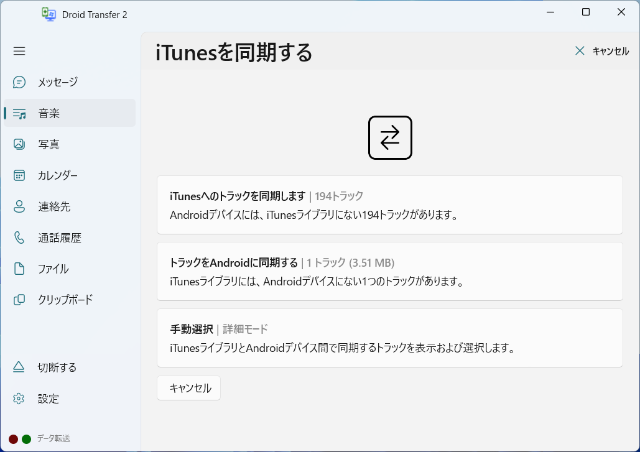Click the disconnect eject icon

[19, 367]
